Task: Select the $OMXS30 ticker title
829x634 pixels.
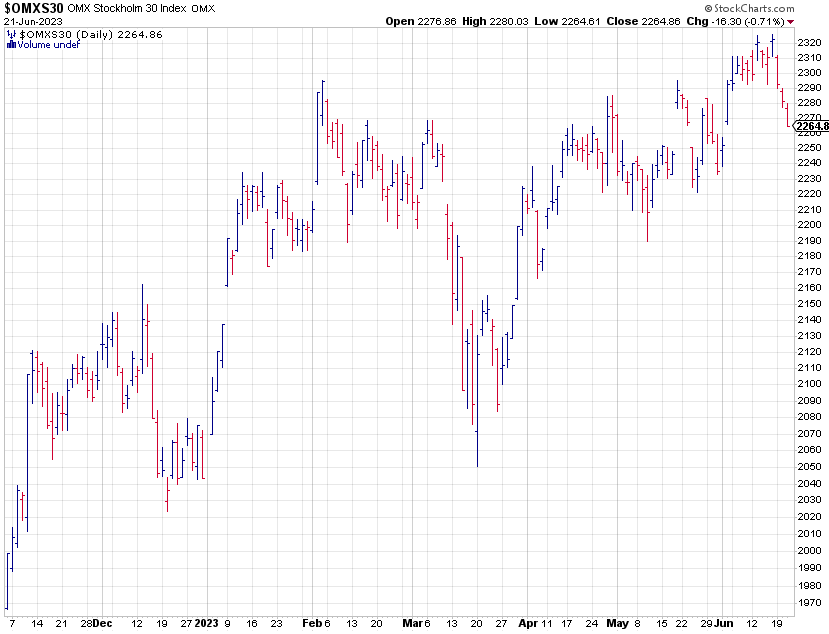Action: [x=34, y=8]
